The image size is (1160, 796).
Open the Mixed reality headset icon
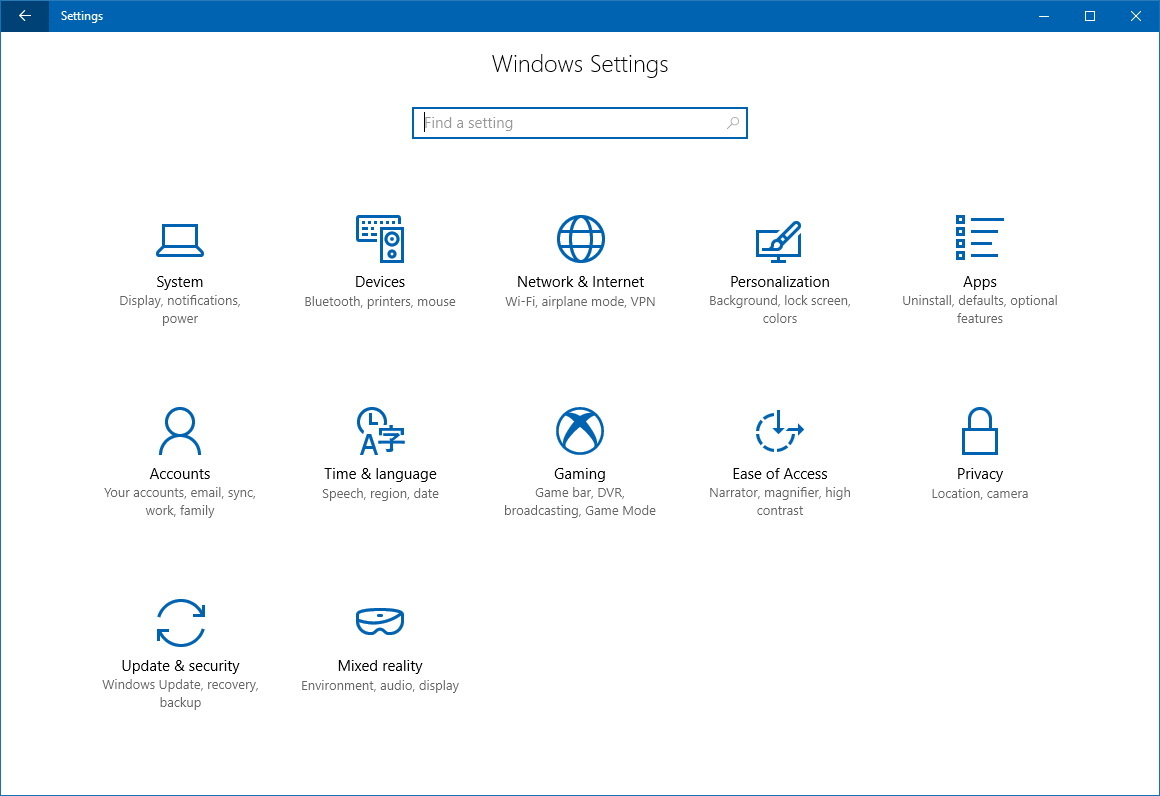(x=380, y=621)
